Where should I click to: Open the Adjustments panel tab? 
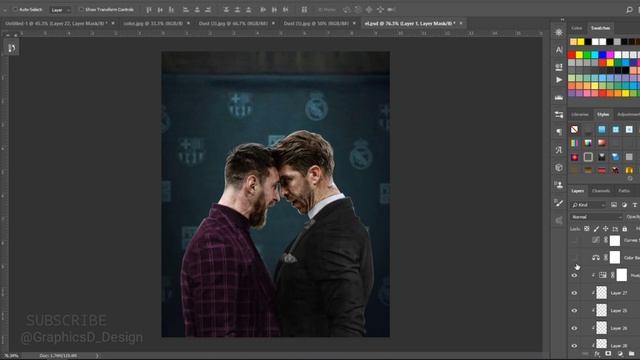(628, 114)
